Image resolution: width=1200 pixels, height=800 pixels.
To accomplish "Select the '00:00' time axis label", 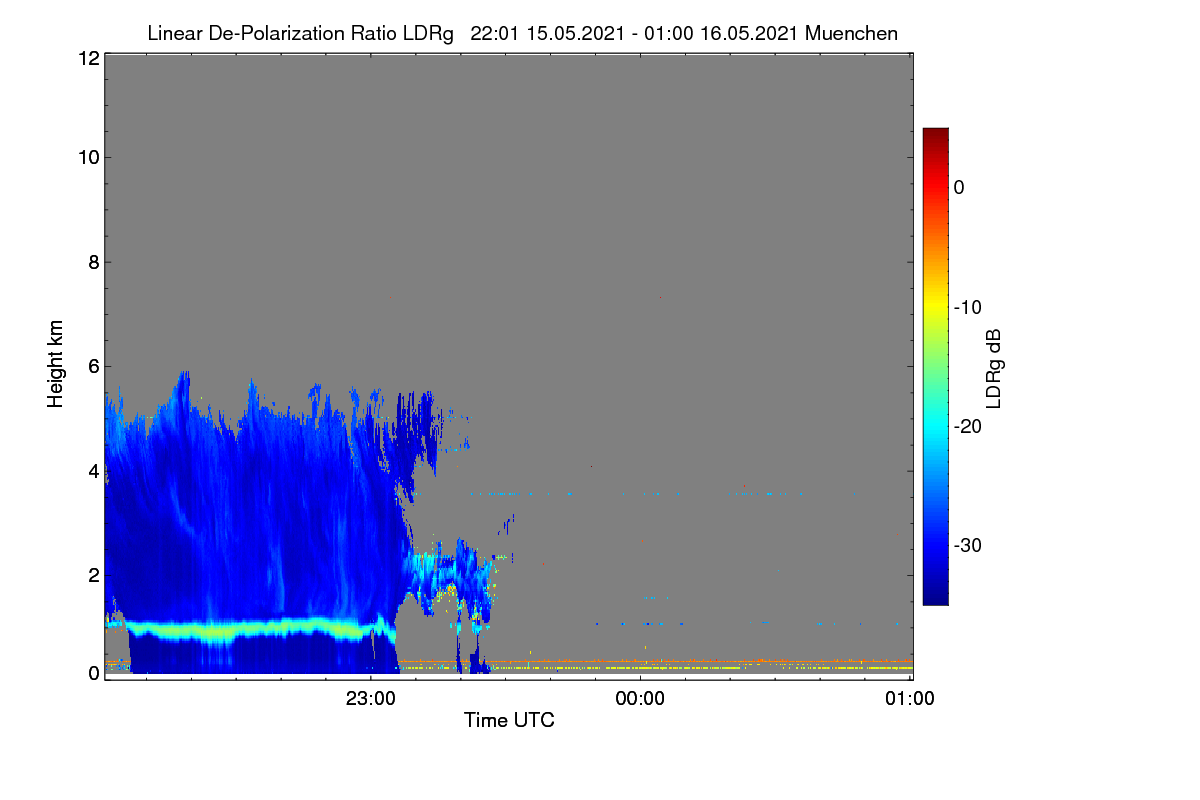I will (x=640, y=699).
